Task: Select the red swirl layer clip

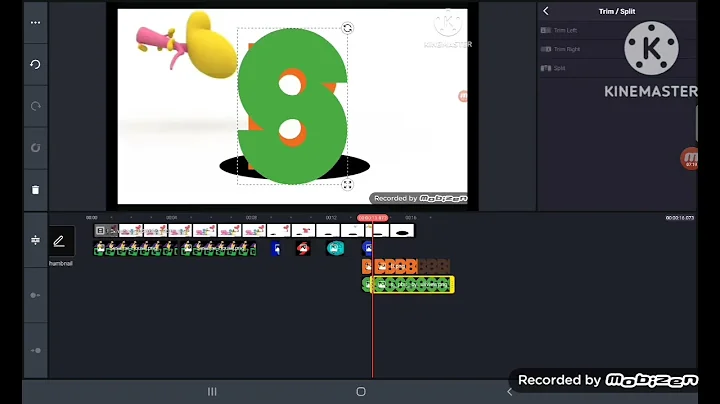Action: click(303, 248)
